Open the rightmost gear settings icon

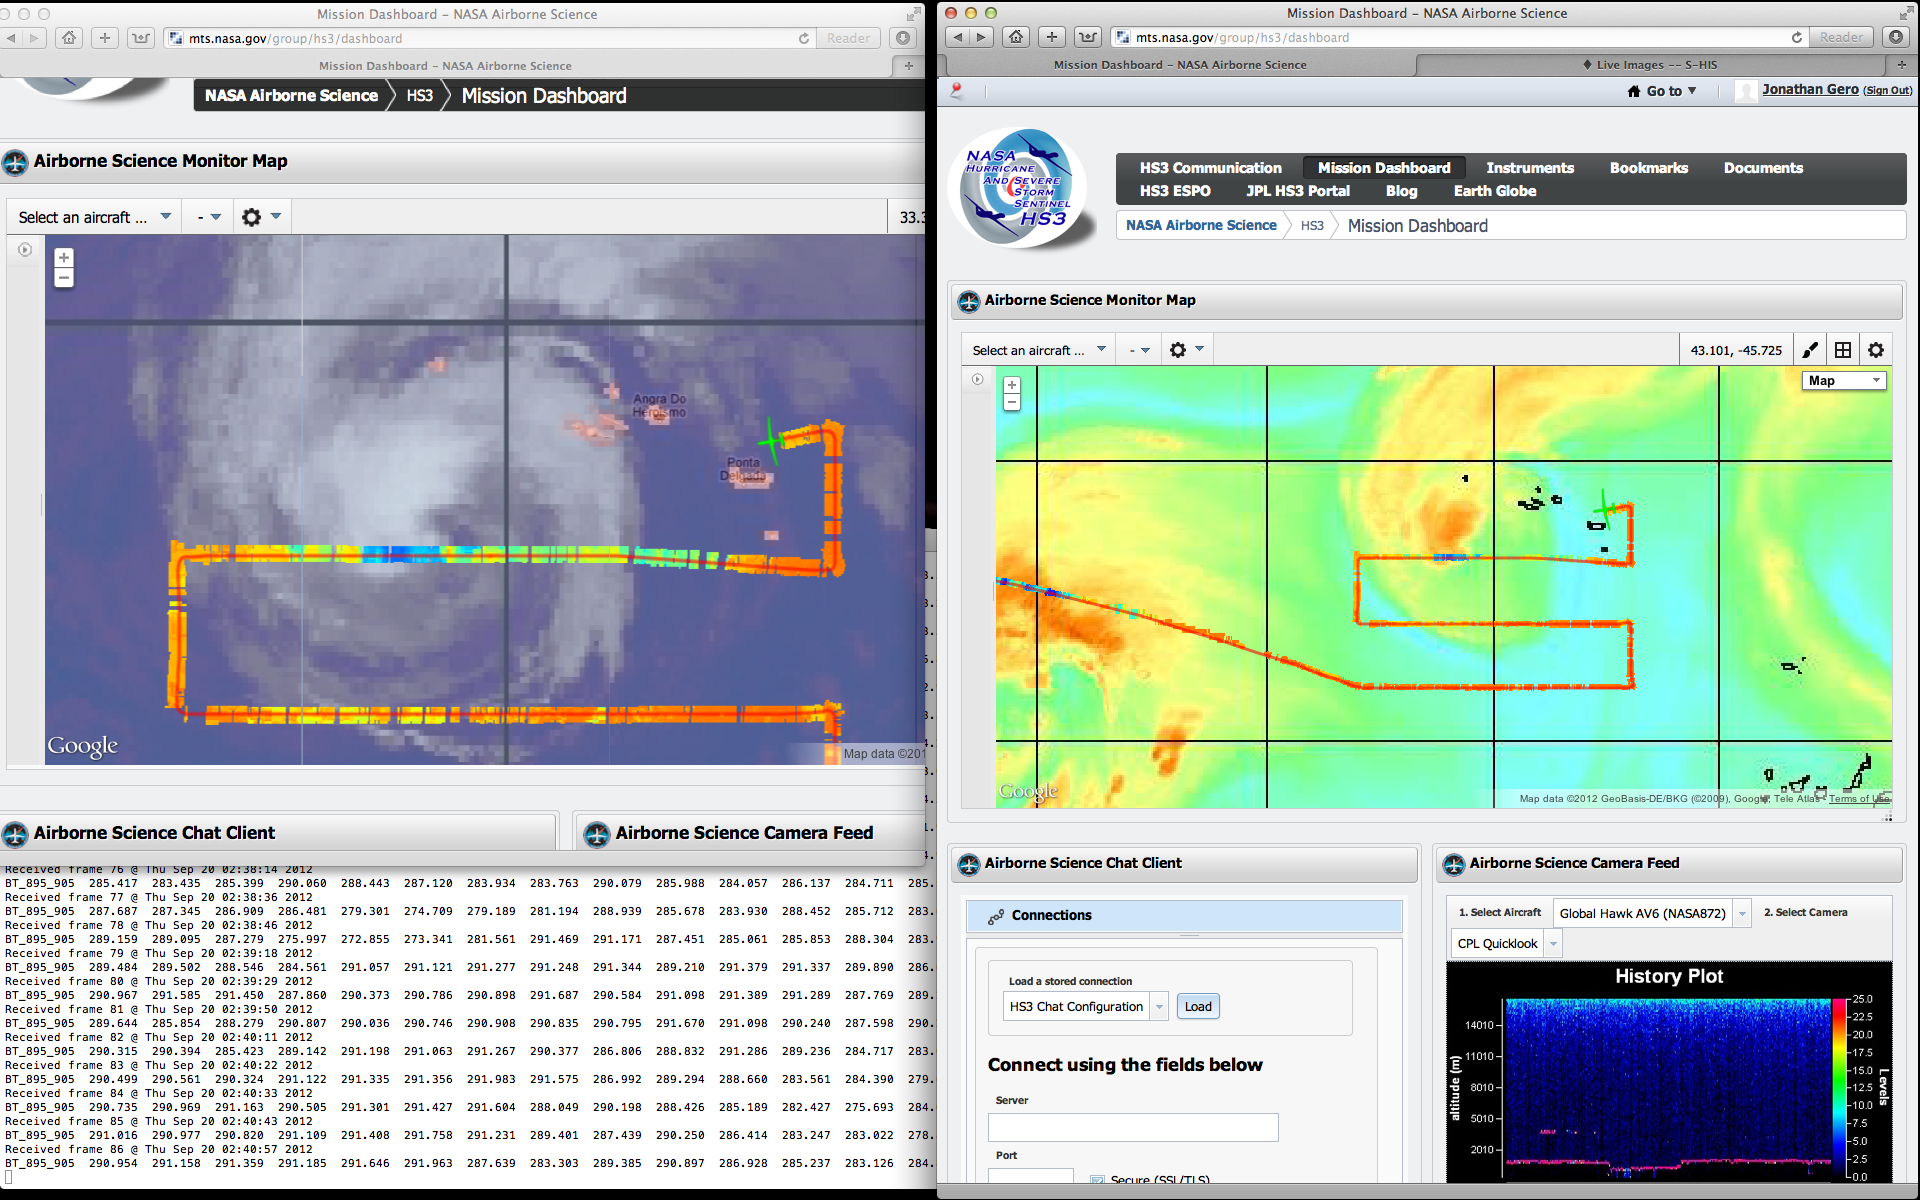tap(1876, 350)
